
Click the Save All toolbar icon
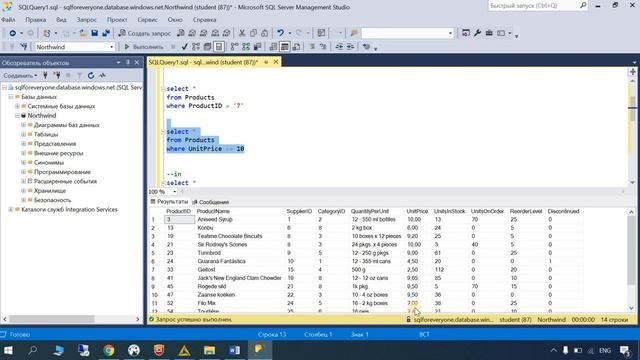(x=106, y=33)
